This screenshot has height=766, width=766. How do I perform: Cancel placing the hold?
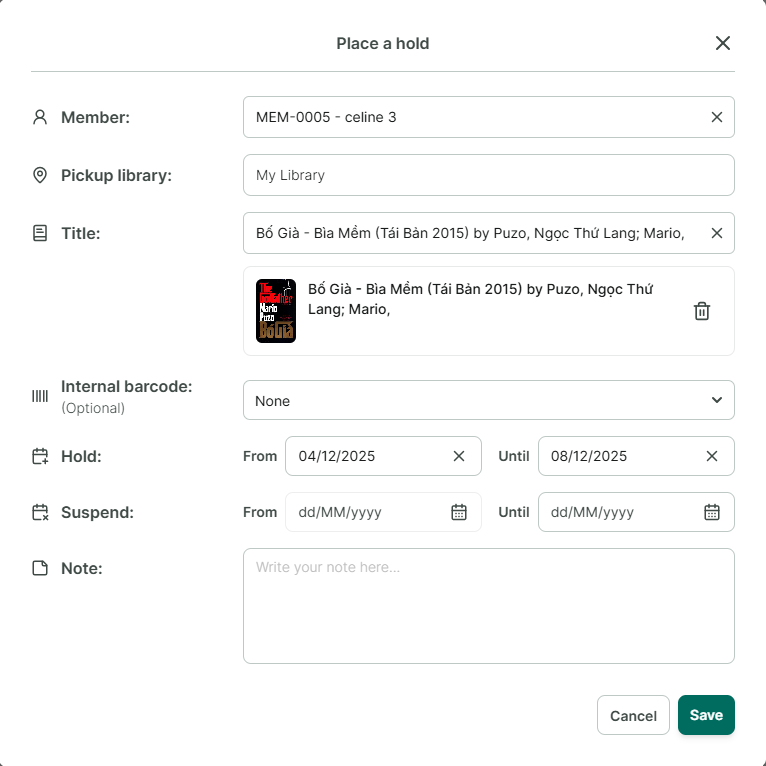[x=633, y=715]
